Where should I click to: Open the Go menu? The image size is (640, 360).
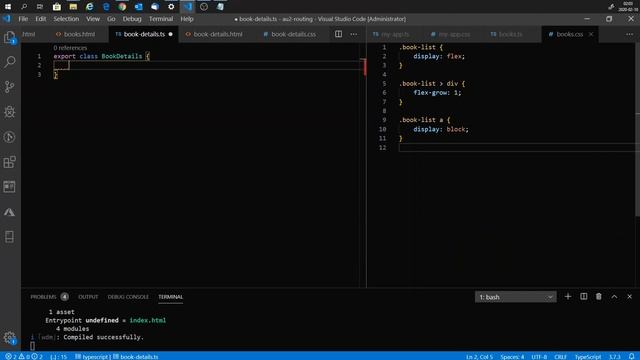click(x=111, y=19)
